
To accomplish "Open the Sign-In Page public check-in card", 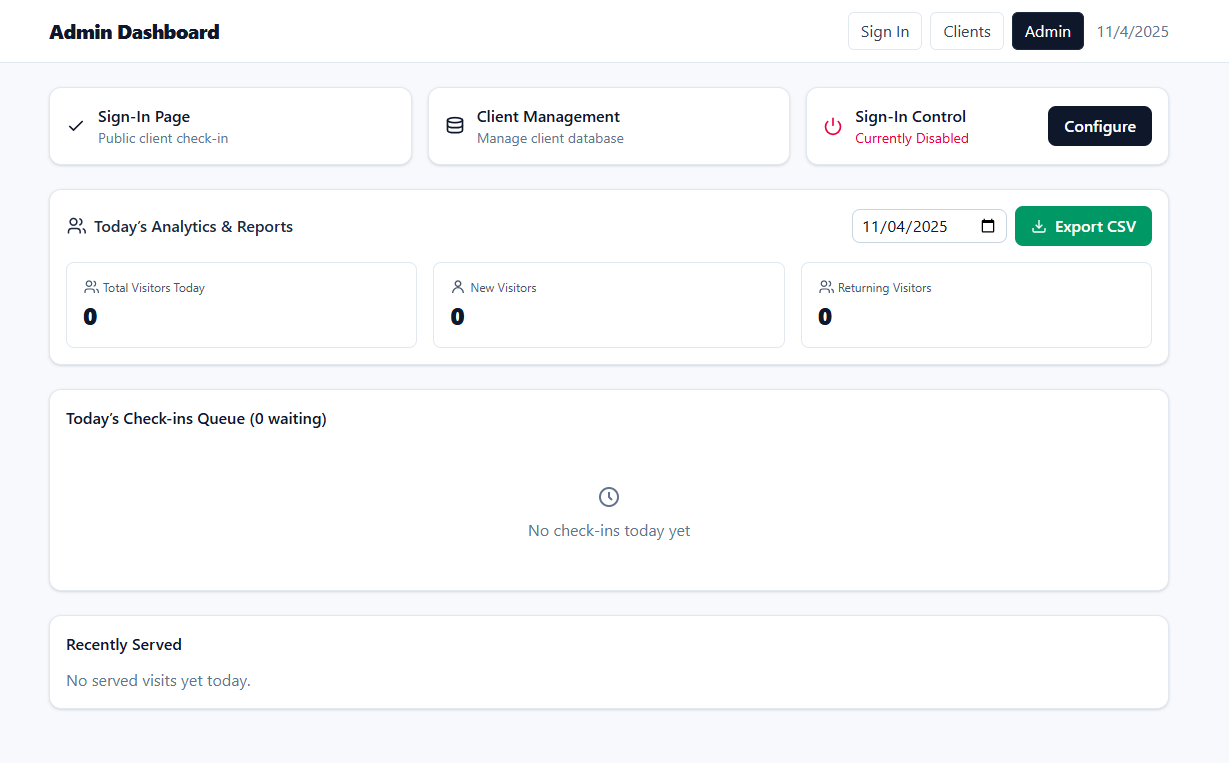I will [230, 126].
